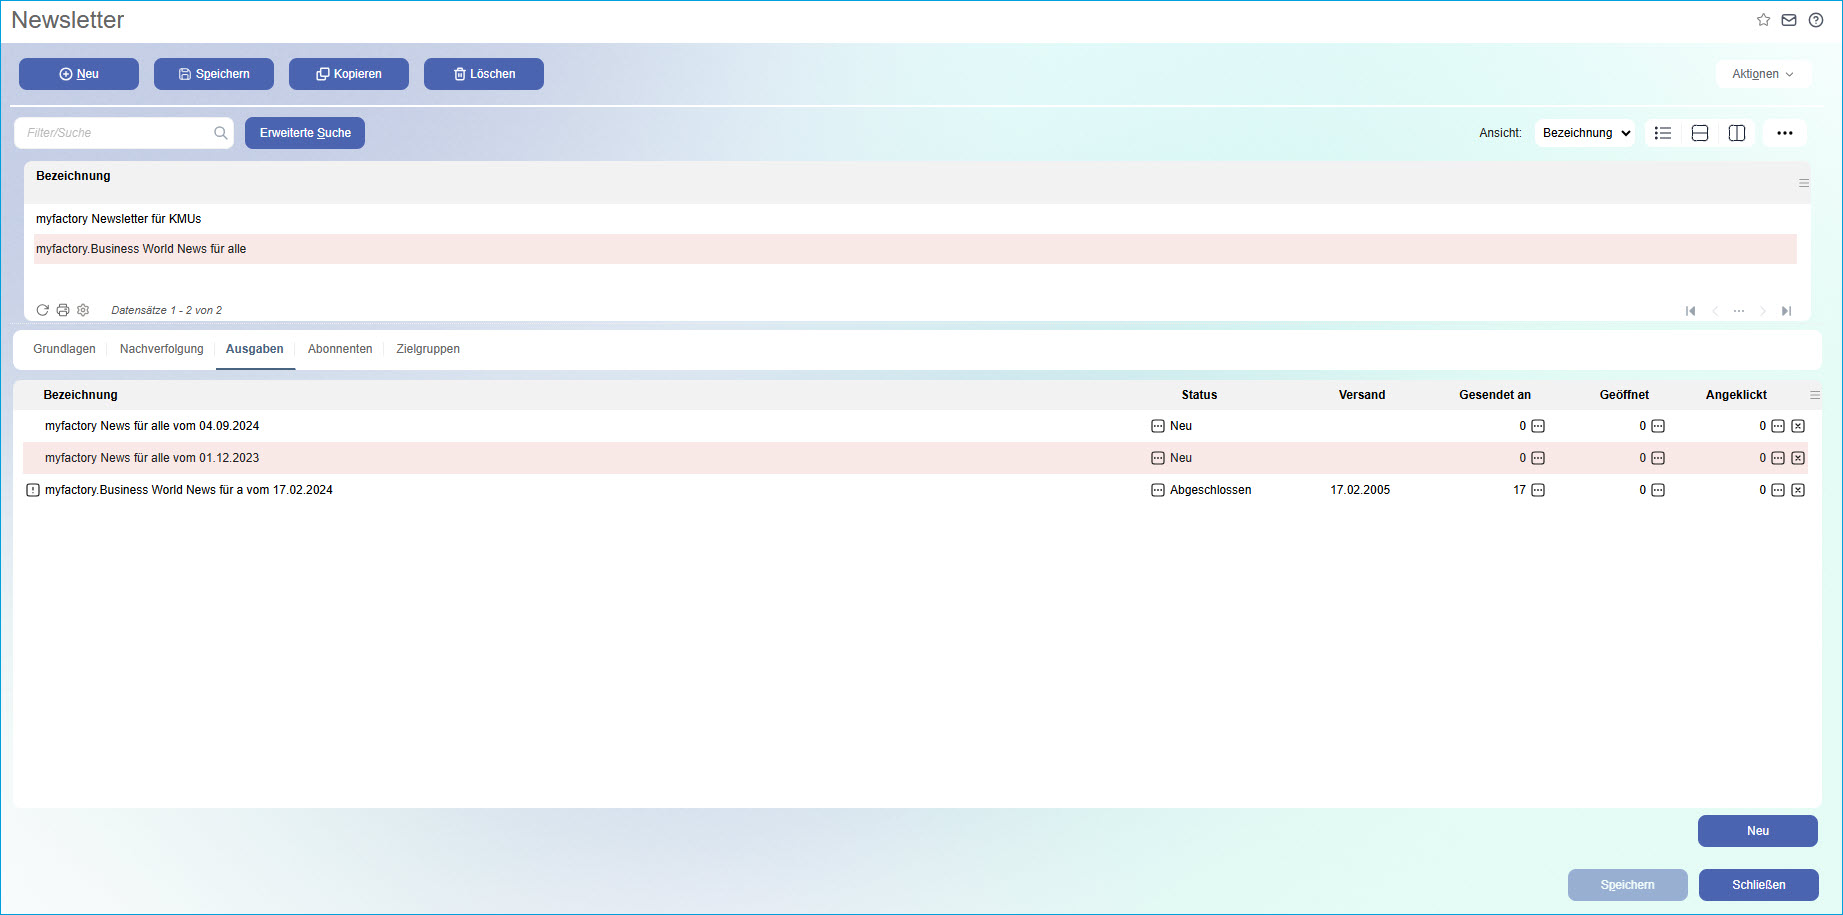The image size is (1843, 915).
Task: Open the list settings gear icon
Action: pyautogui.click(x=83, y=310)
